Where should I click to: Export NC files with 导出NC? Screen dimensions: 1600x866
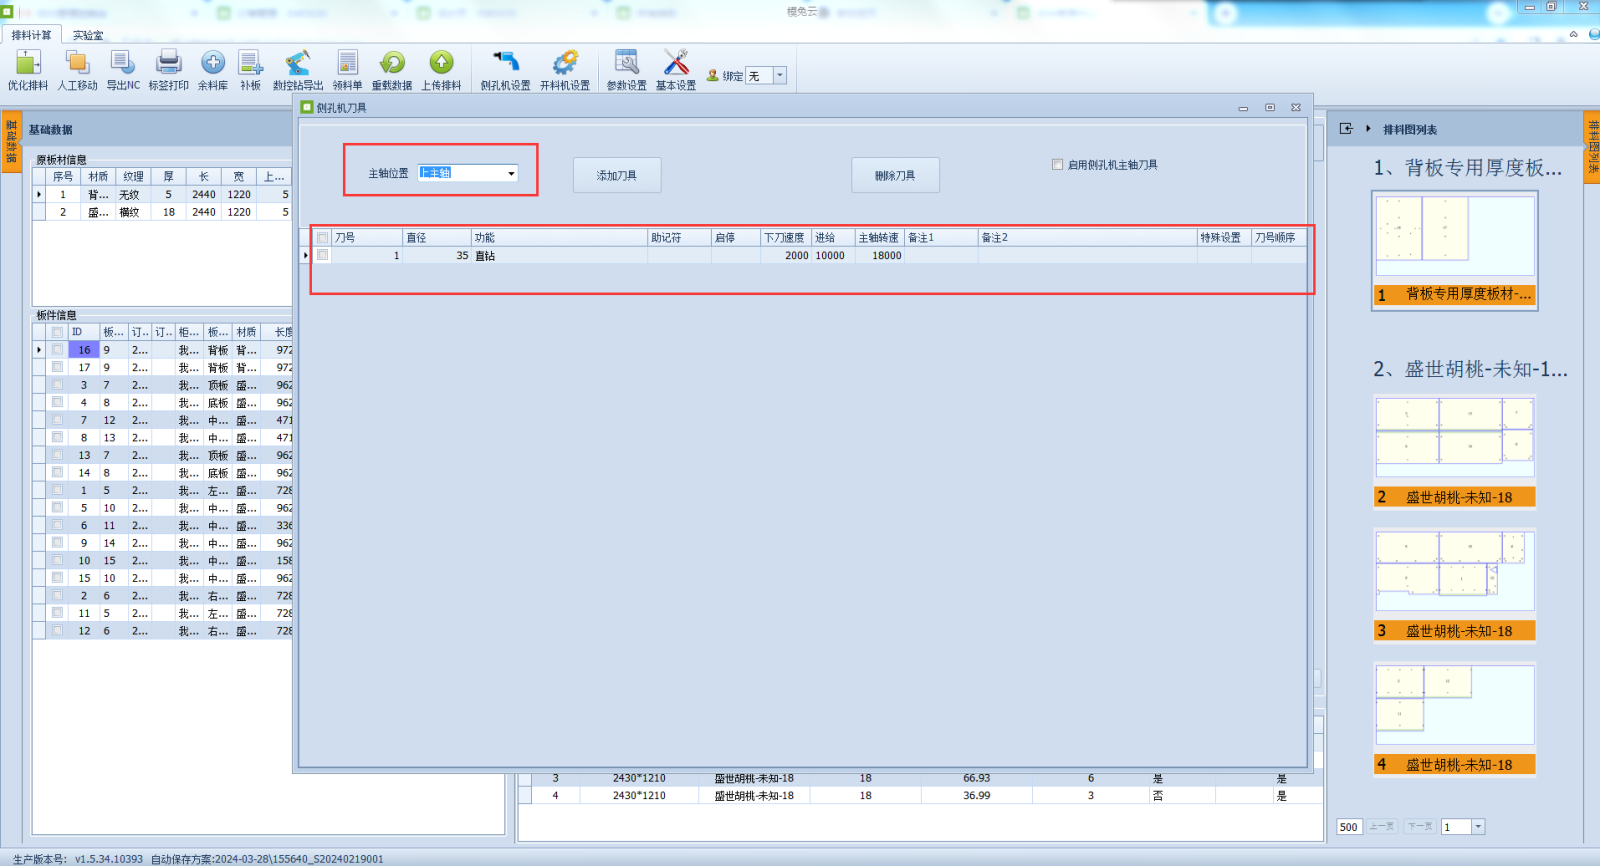pos(123,70)
